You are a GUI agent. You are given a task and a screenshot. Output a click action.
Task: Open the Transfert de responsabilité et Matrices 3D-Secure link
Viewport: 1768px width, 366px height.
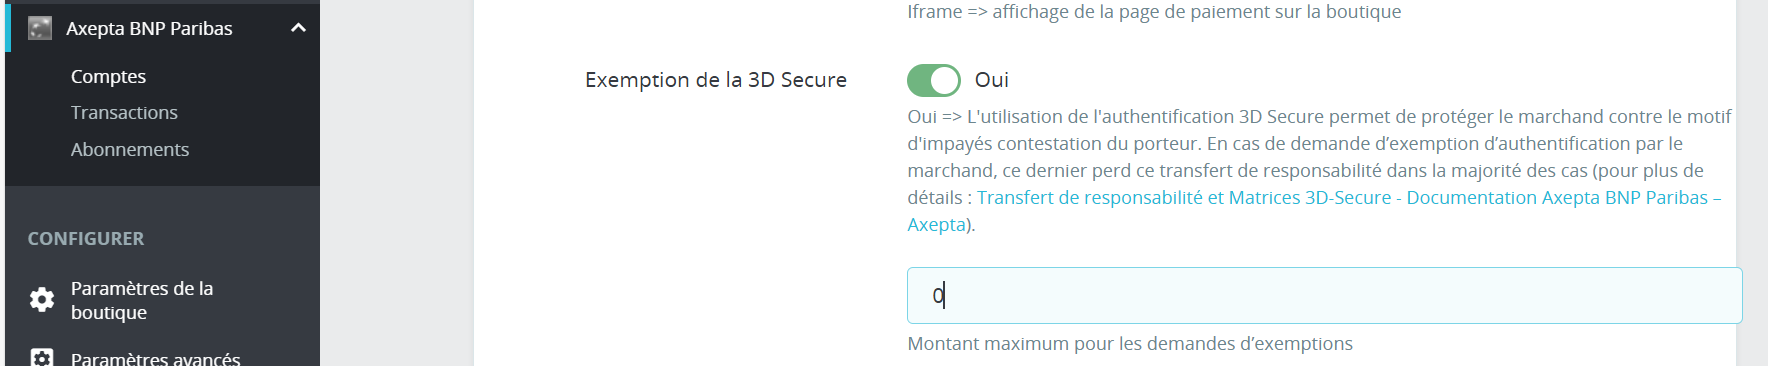pyautogui.click(x=1184, y=198)
